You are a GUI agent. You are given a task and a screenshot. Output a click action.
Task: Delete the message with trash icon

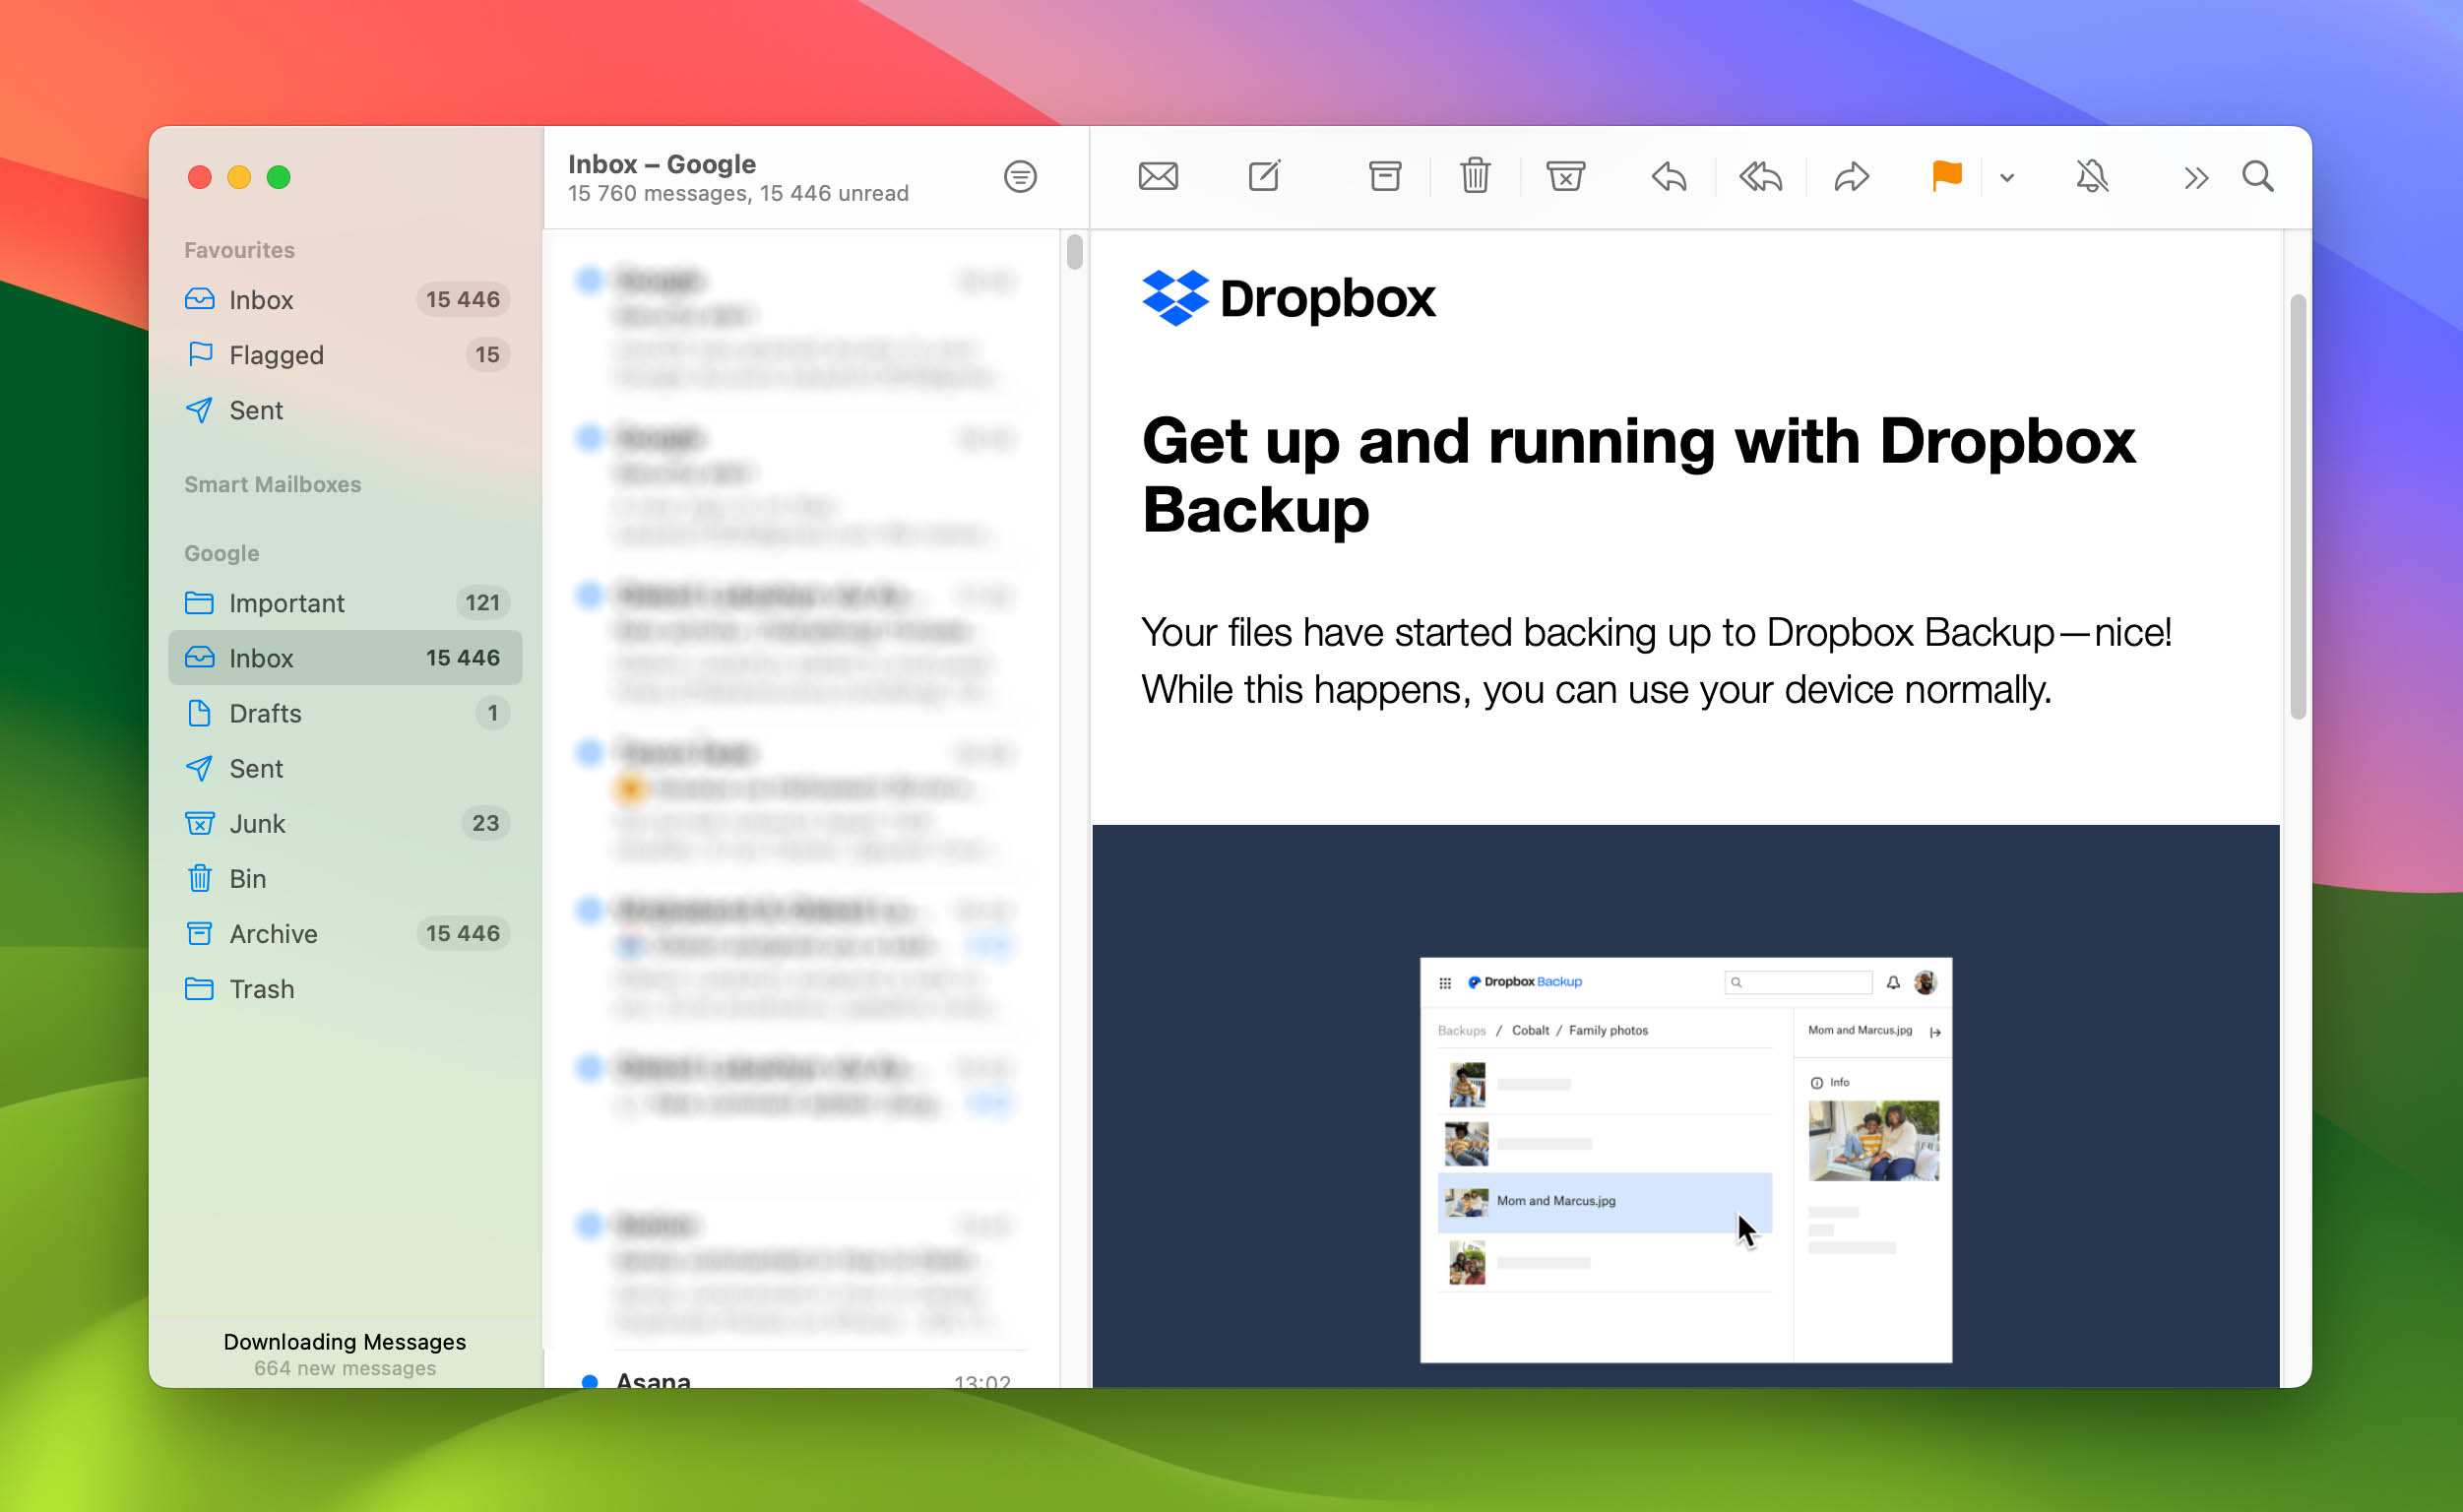point(1475,176)
